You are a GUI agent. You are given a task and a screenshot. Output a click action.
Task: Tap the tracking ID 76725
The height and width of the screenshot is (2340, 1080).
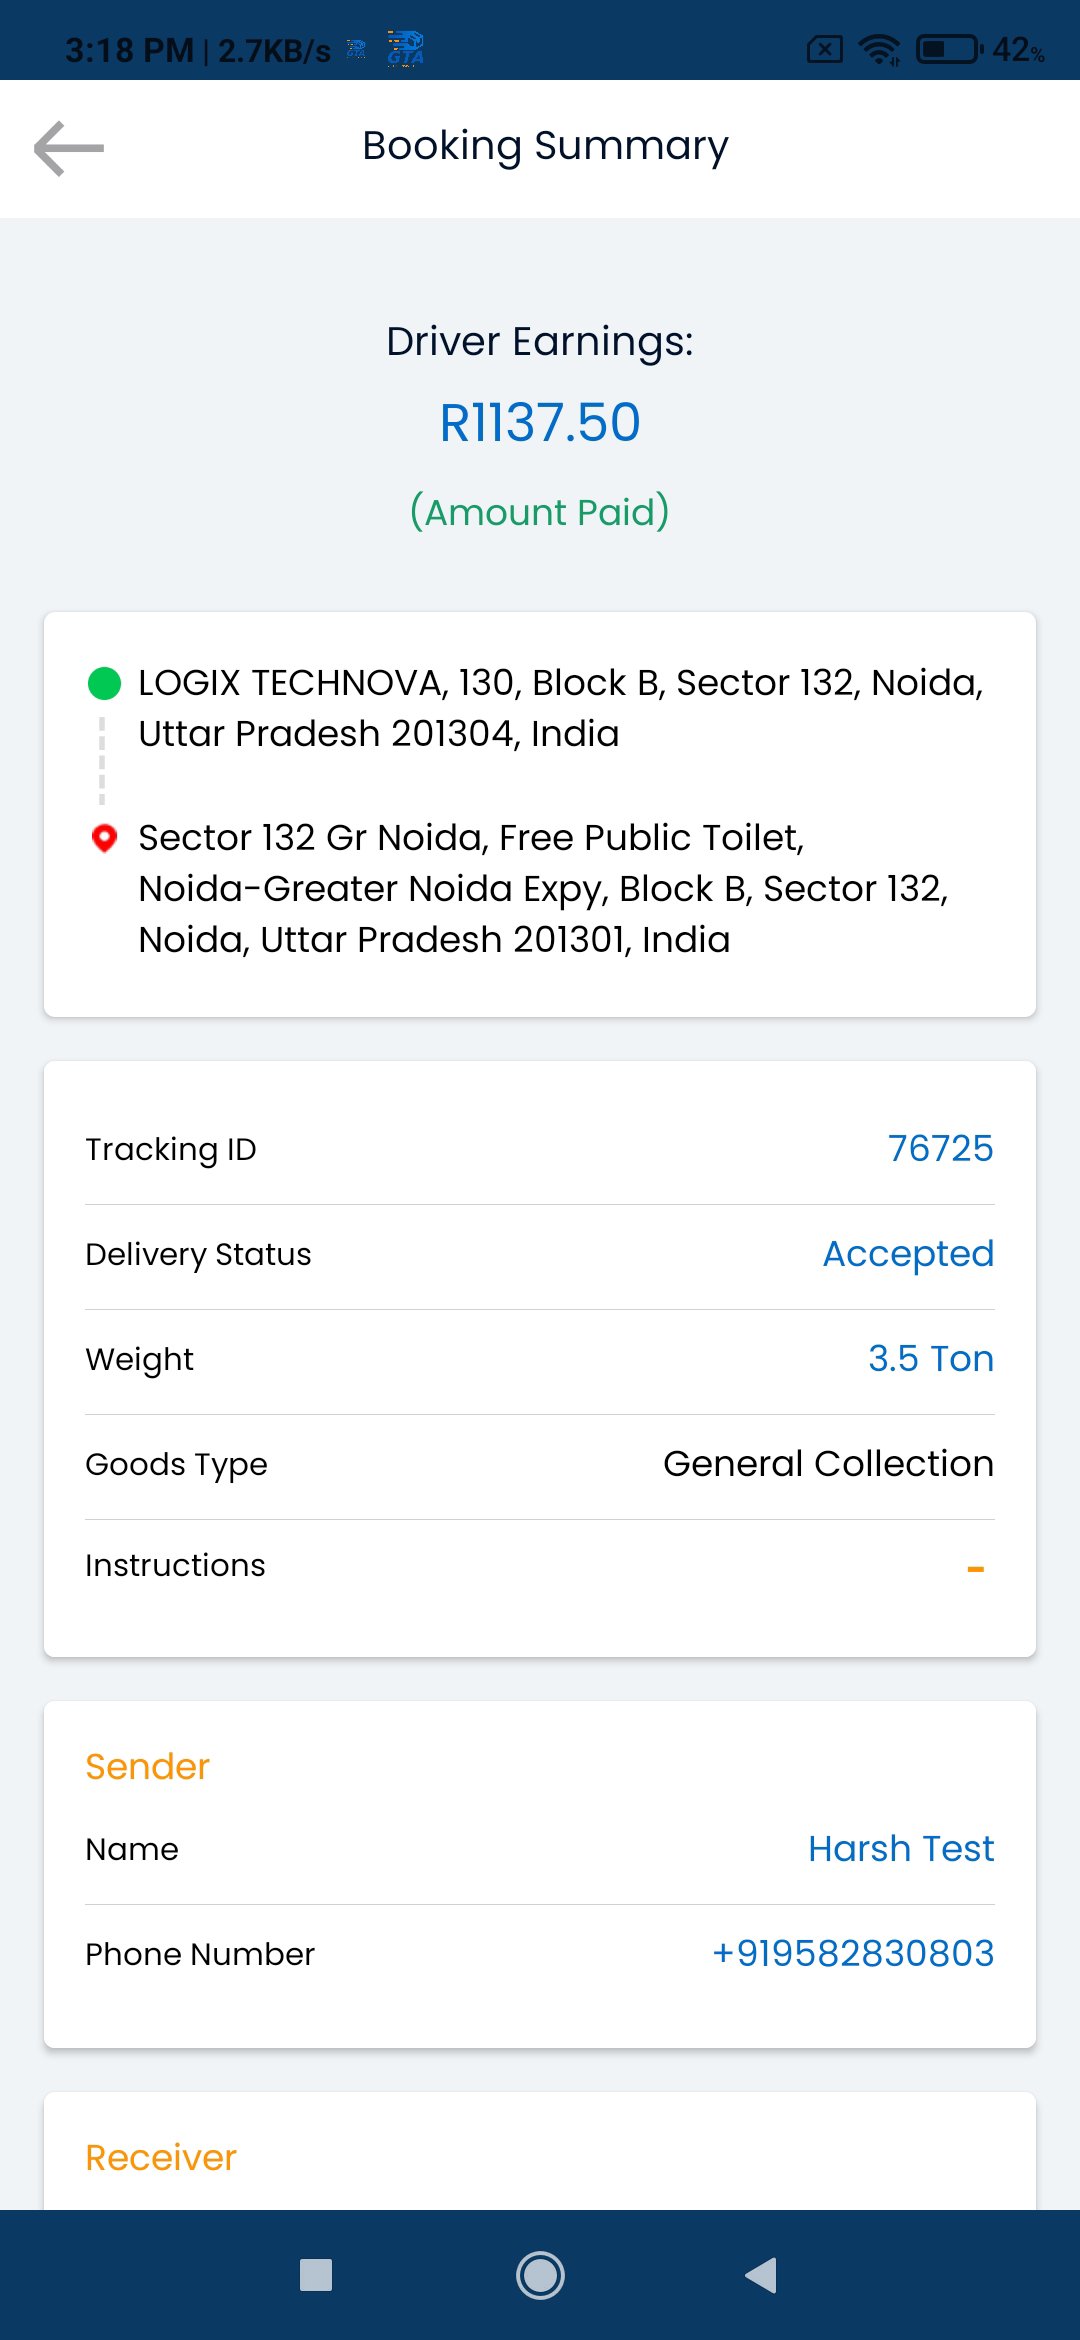[940, 1148]
